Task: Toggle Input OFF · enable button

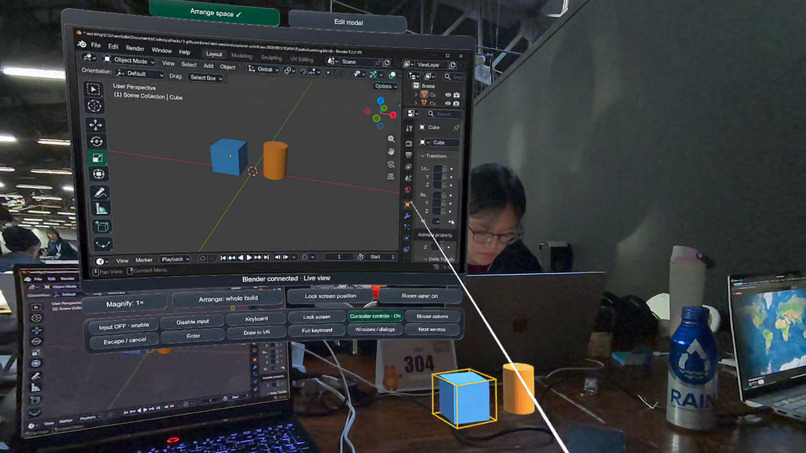Action: click(123, 325)
